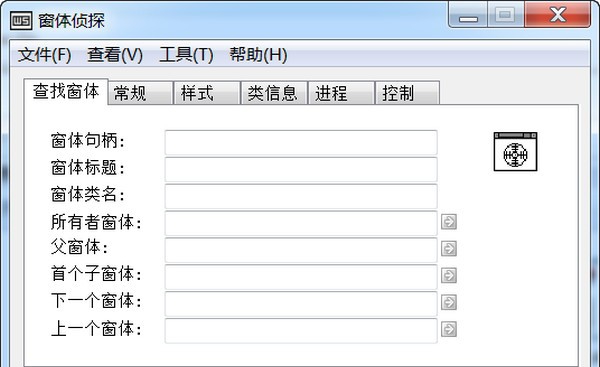The height and width of the screenshot is (367, 600).
Task: Open the 文件(F) menu
Action: click(44, 54)
